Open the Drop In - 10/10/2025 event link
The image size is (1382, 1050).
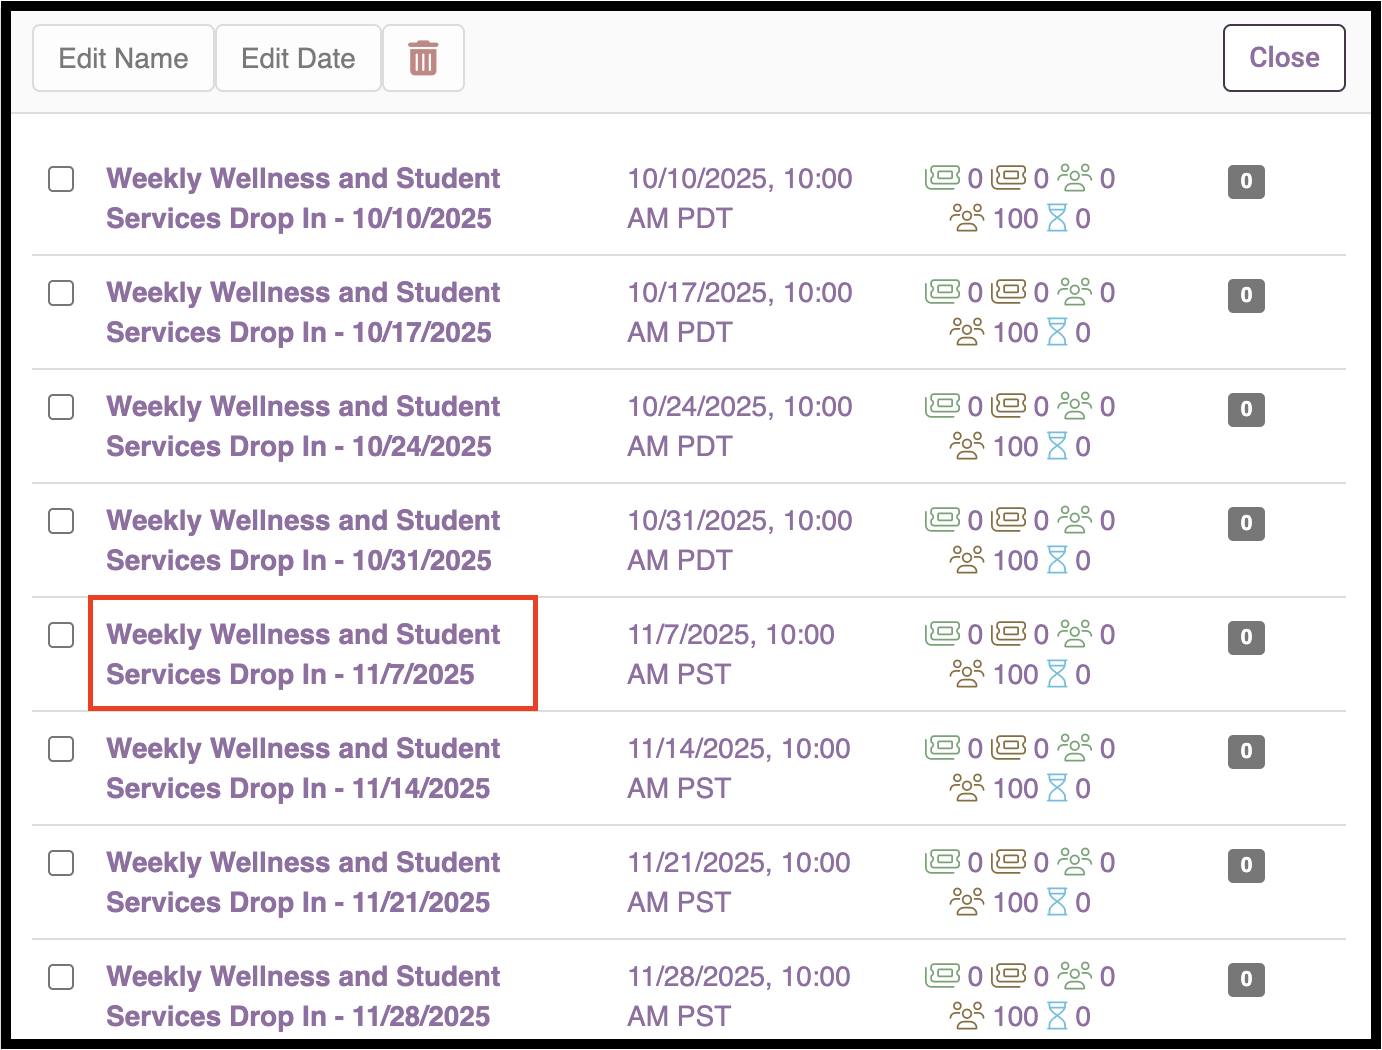click(x=303, y=198)
